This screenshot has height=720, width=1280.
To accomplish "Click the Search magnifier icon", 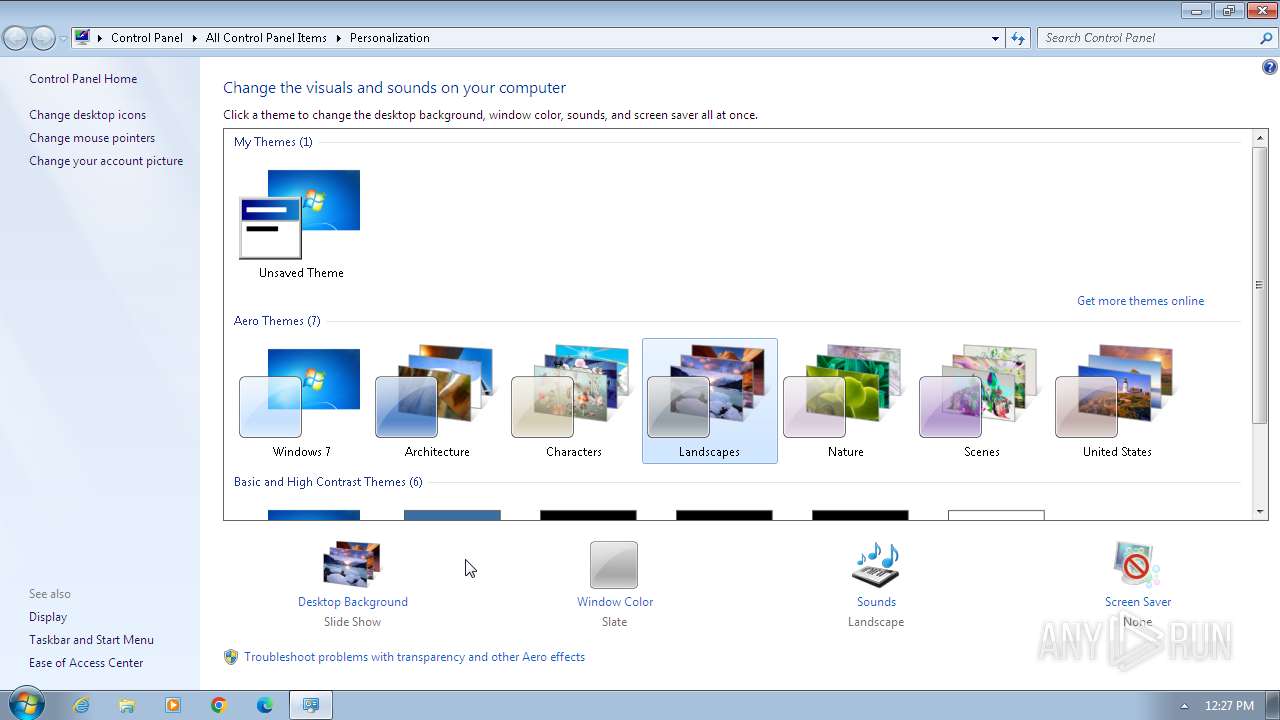I will (1266, 38).
